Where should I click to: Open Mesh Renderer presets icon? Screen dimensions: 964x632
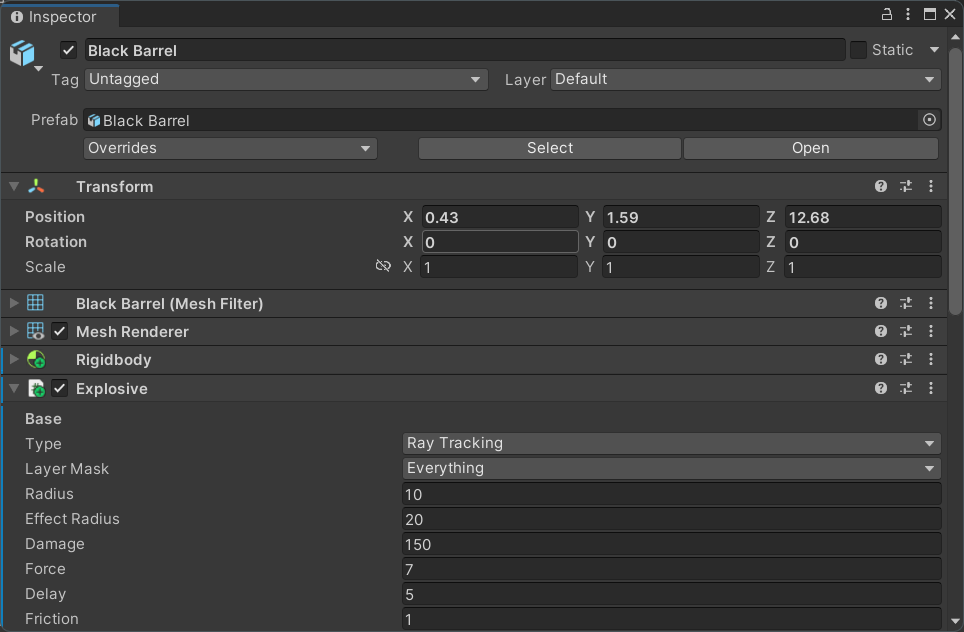pos(906,331)
